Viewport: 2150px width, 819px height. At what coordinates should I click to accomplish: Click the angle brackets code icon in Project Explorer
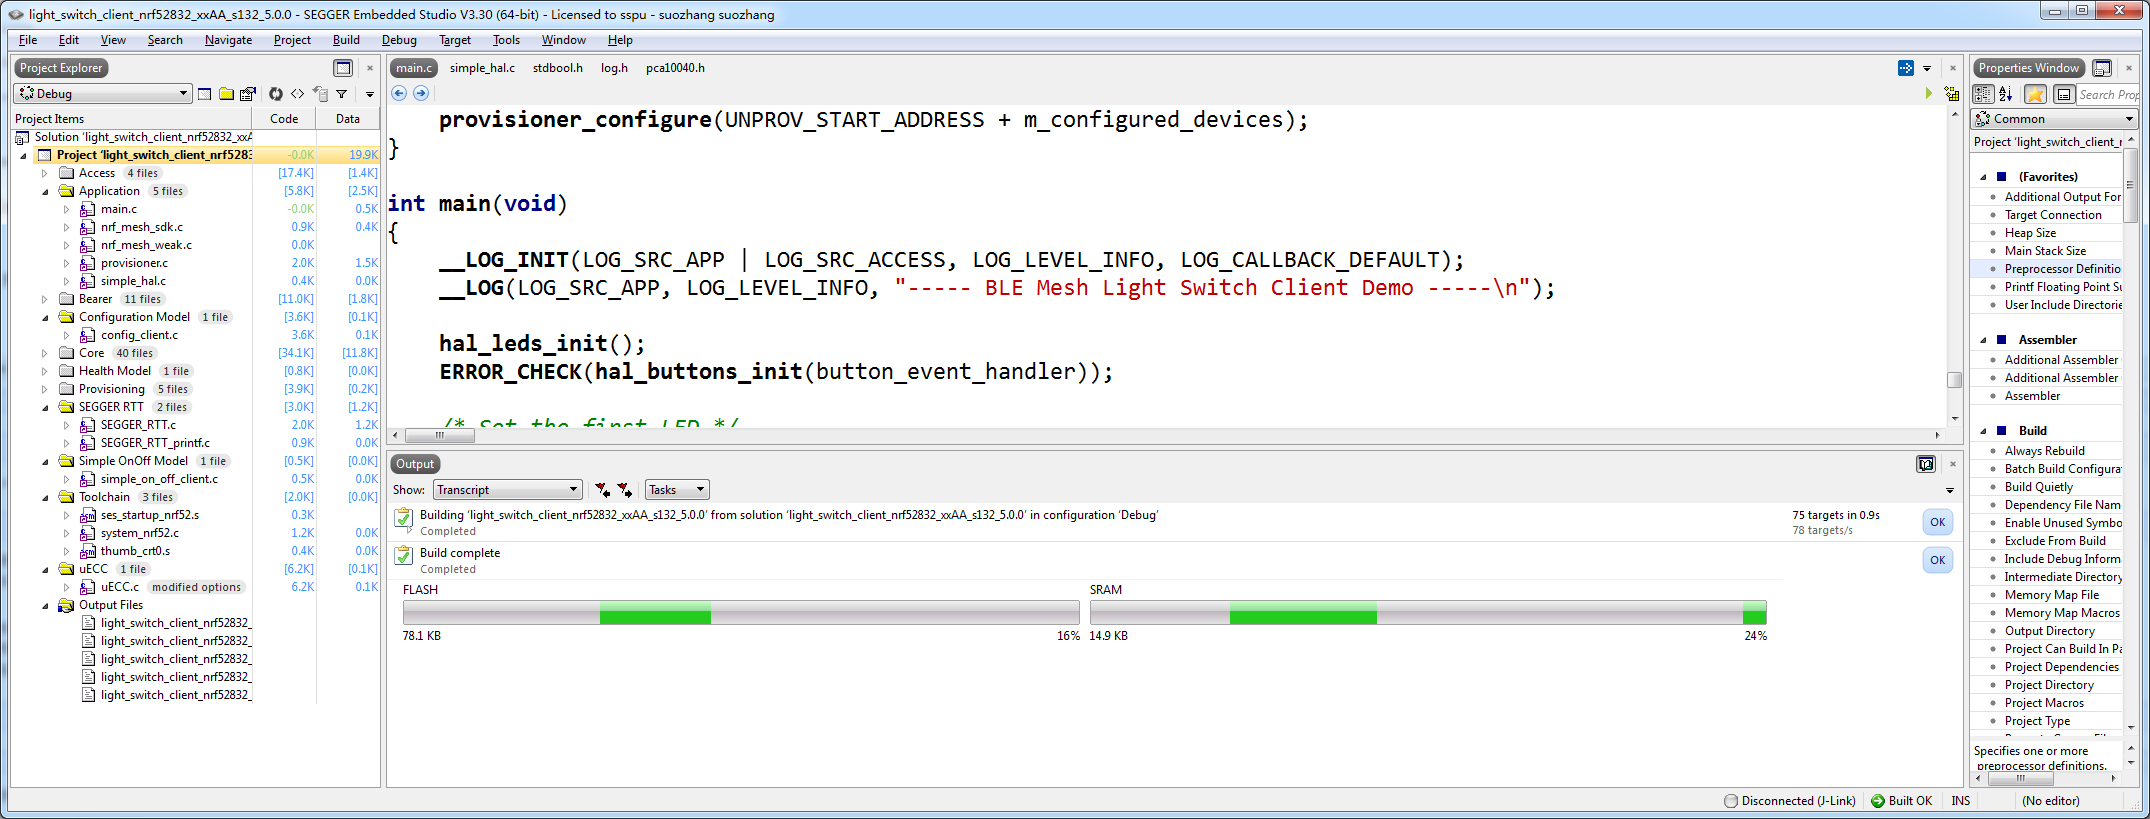(x=298, y=94)
